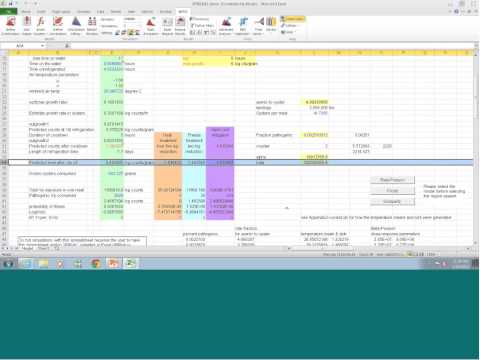
Task: Open the @RISK Define Distributions tool
Action: 10,26
